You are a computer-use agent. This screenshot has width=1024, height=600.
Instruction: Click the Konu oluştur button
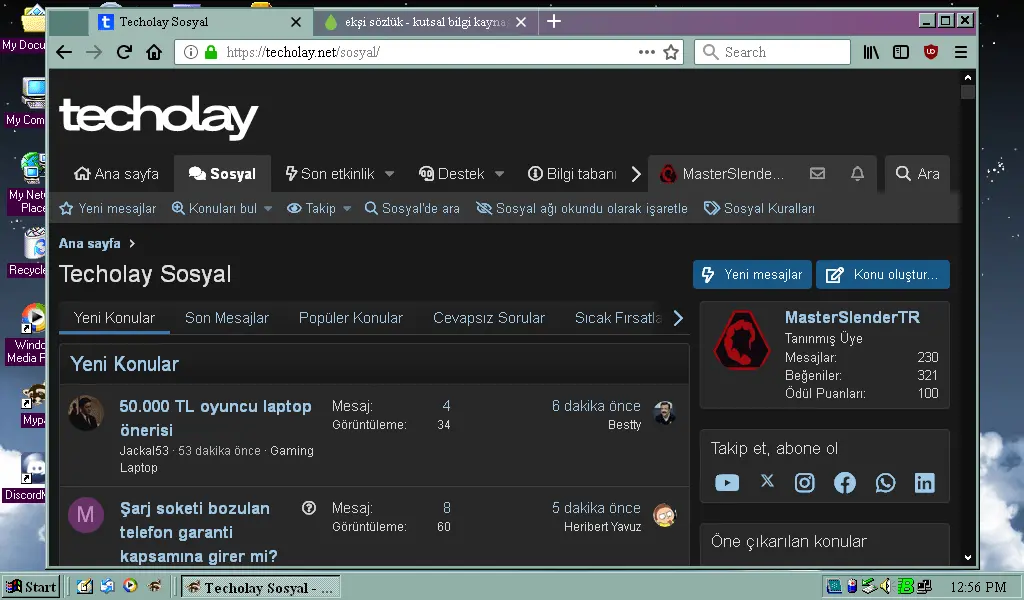(x=883, y=274)
